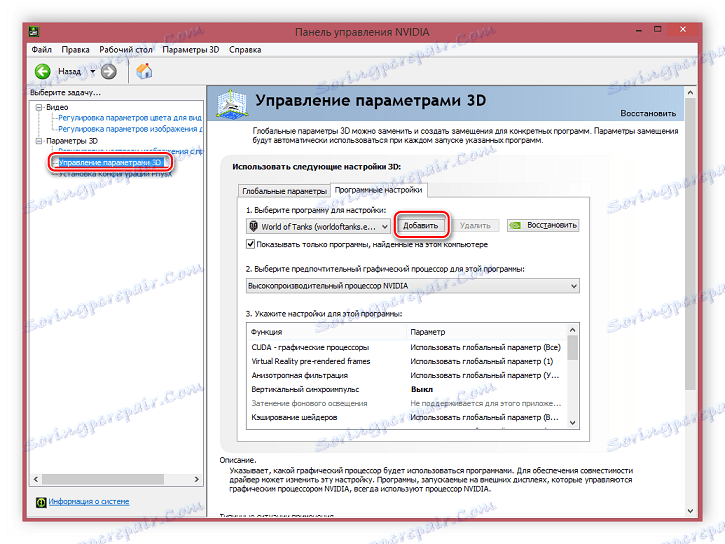Select CUDA - графические процессоры row

click(406, 348)
